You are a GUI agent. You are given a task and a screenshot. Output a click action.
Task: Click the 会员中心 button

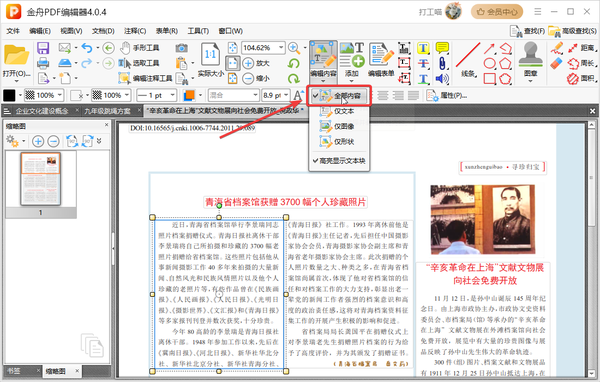pos(497,12)
